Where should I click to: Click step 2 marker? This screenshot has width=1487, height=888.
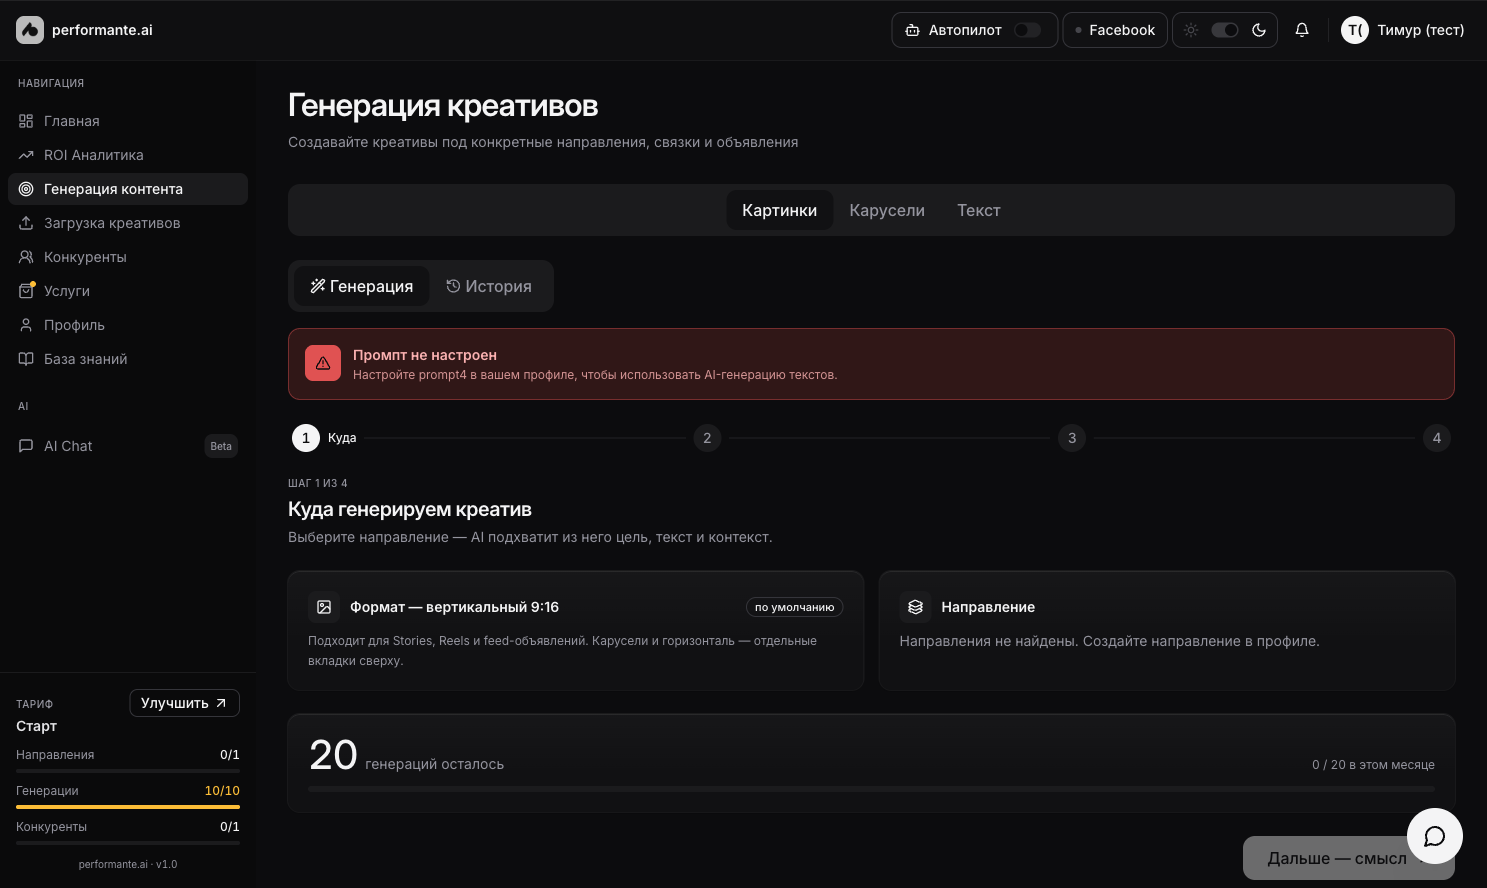(707, 438)
